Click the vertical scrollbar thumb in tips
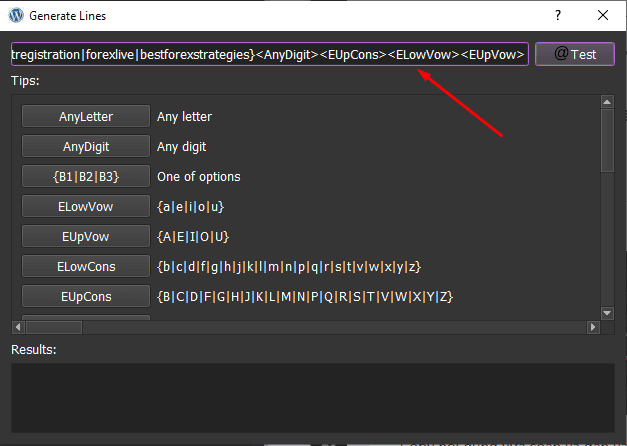Viewport: 627px width, 446px height. coord(607,140)
